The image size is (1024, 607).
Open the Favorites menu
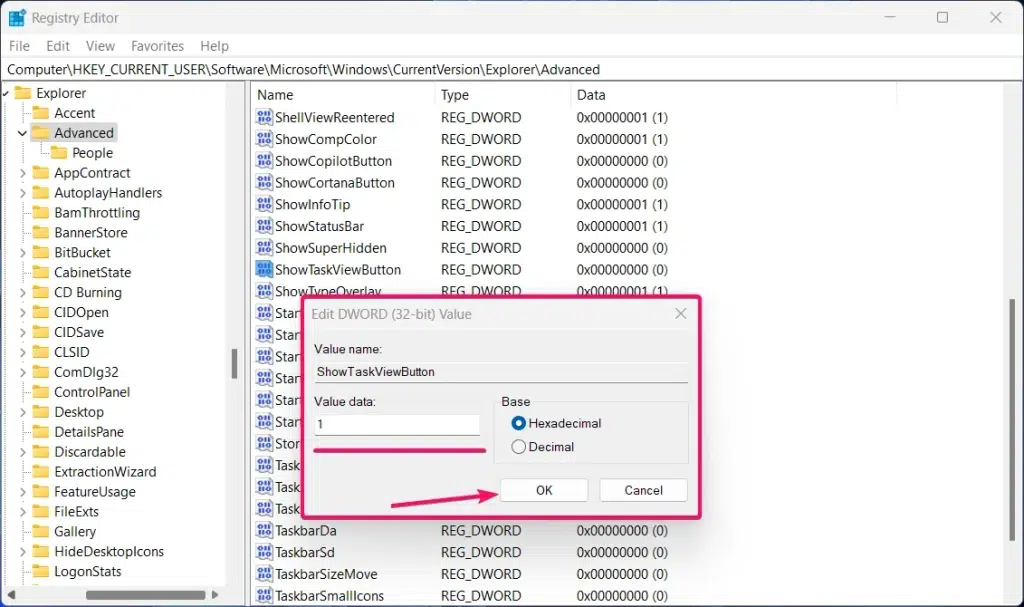(x=157, y=46)
